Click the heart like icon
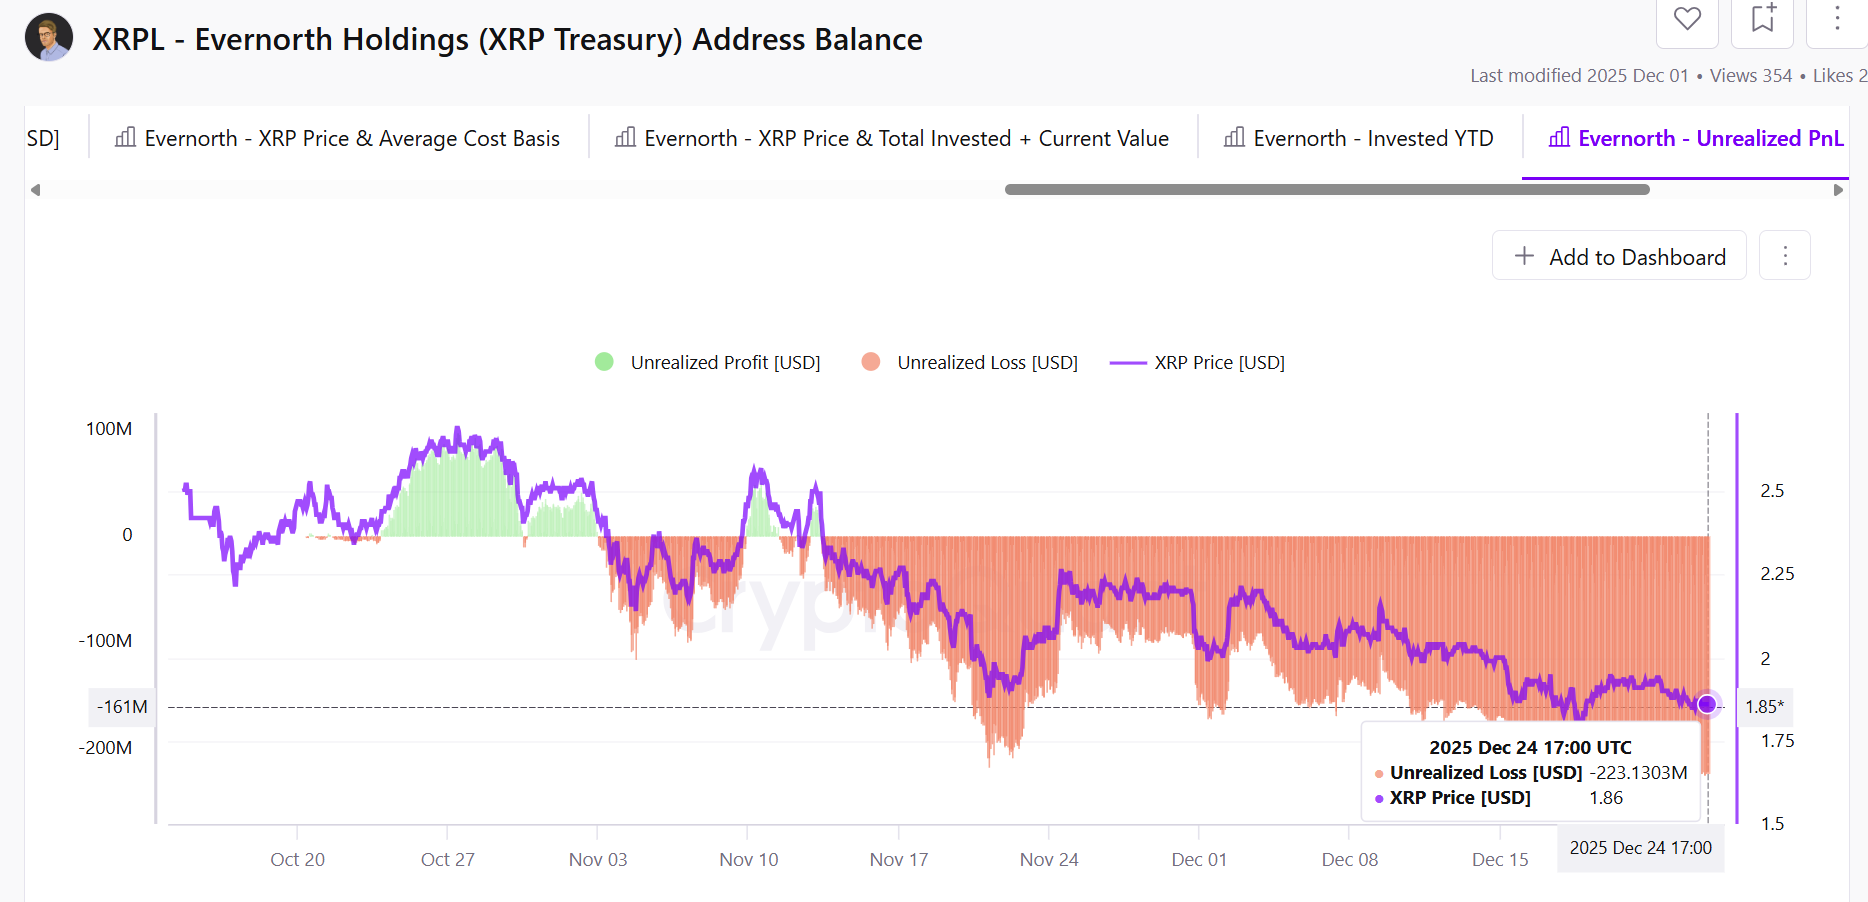 tap(1687, 19)
